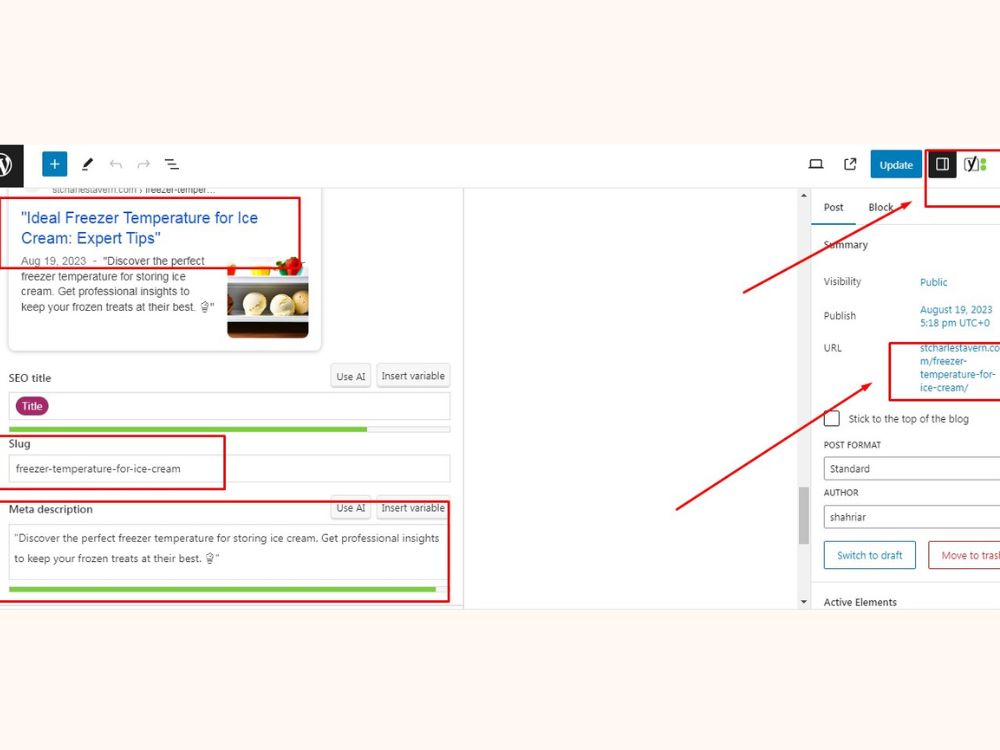The height and width of the screenshot is (750, 1000).
Task: Focus the SEO title input field
Action: point(230,406)
